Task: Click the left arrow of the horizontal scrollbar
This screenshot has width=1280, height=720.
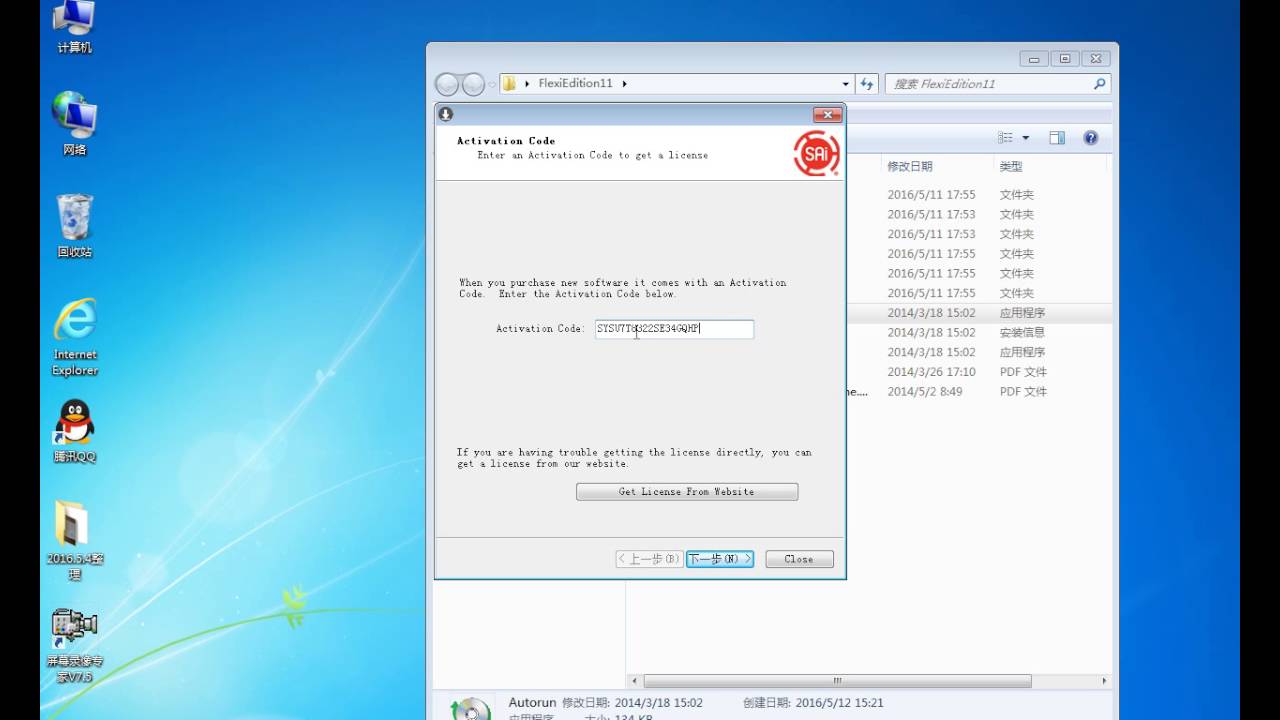Action: pyautogui.click(x=634, y=681)
